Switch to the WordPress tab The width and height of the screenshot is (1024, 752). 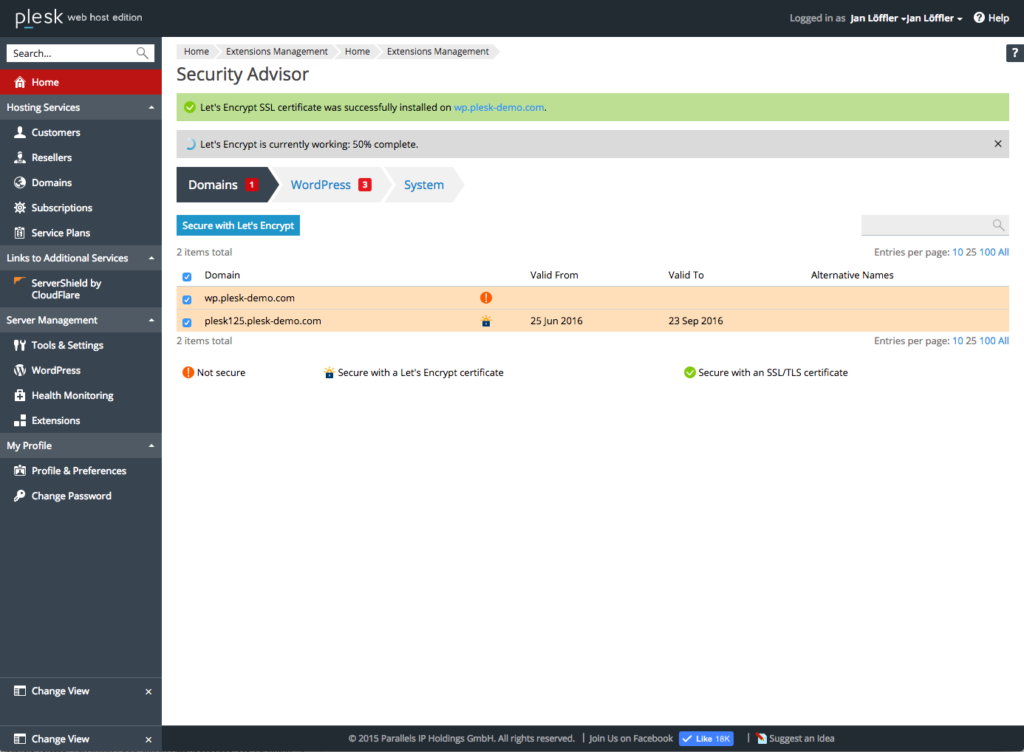click(330, 185)
